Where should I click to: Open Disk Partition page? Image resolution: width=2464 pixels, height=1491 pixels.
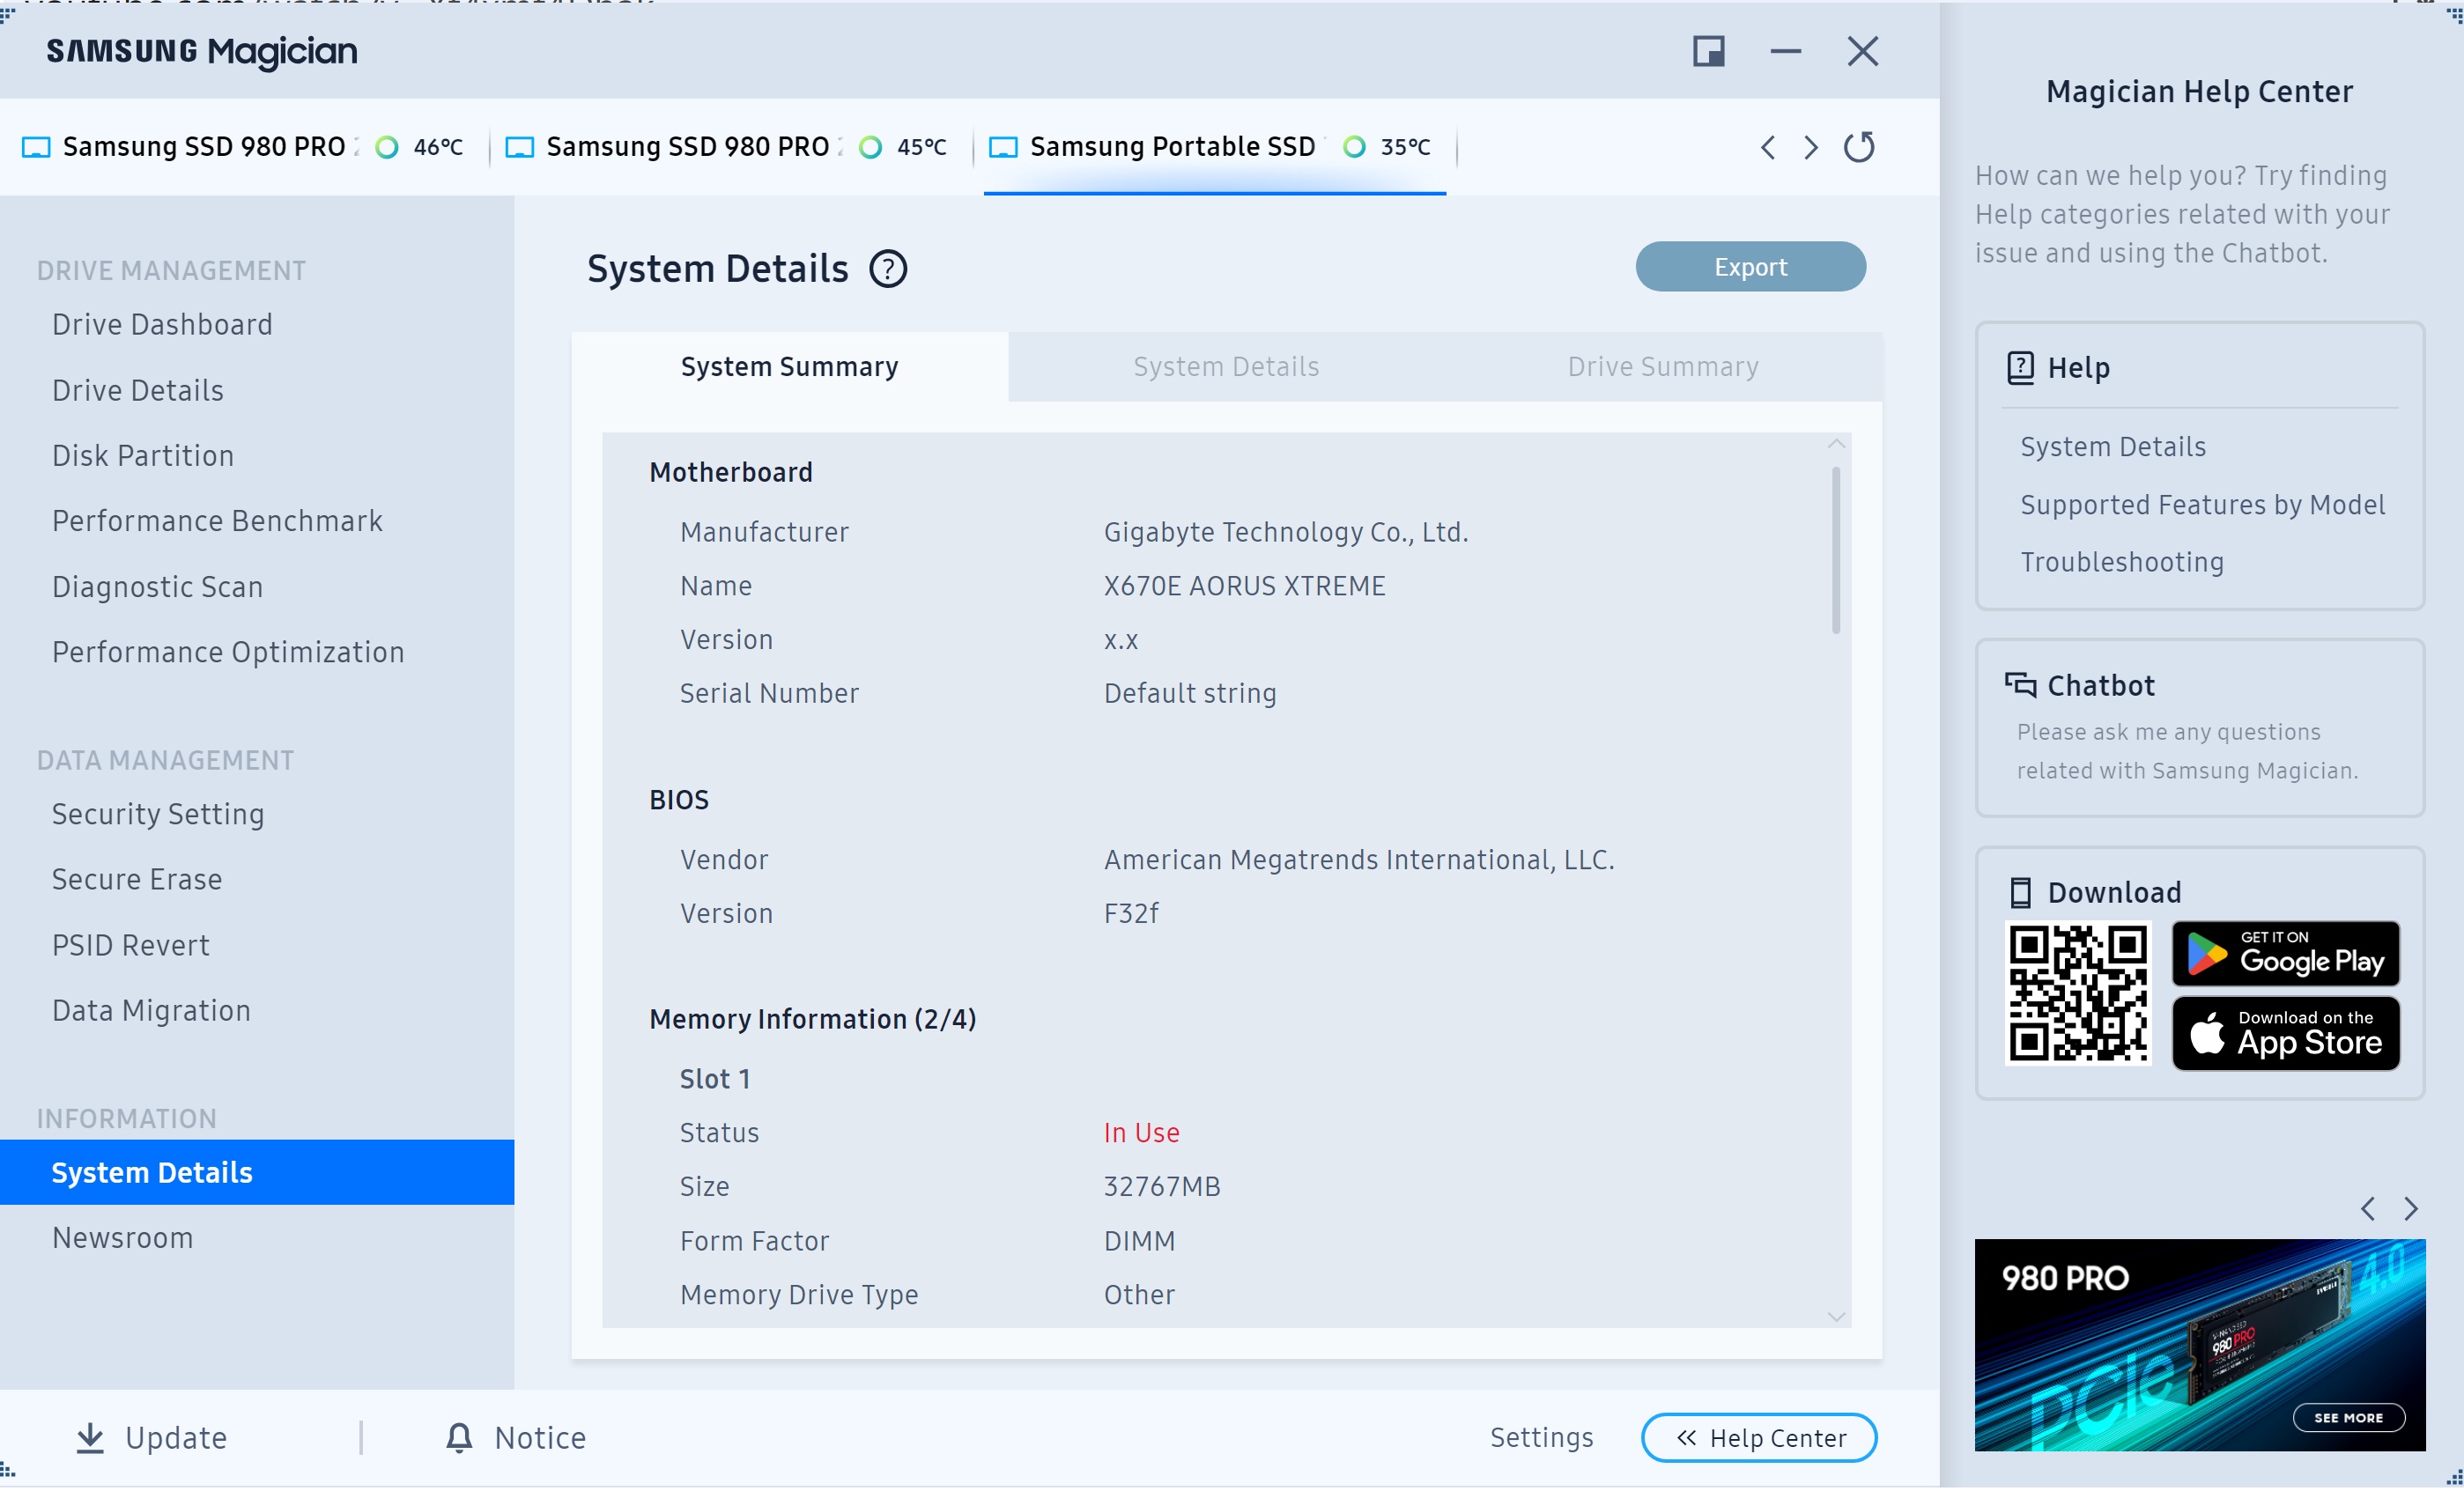(143, 456)
